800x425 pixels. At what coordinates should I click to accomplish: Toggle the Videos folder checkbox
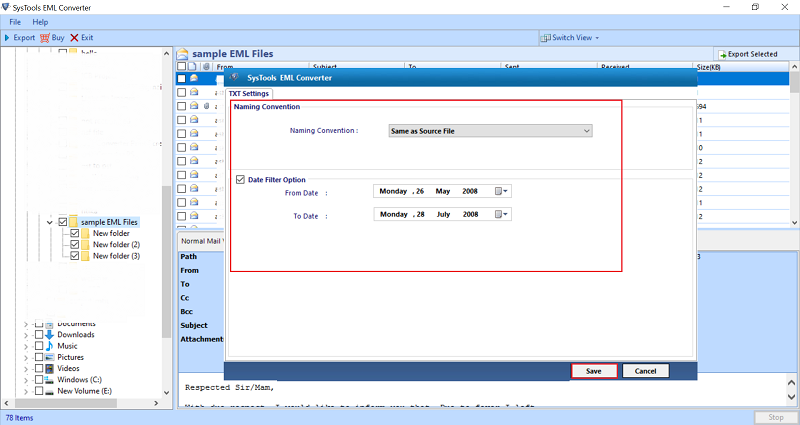click(39, 369)
